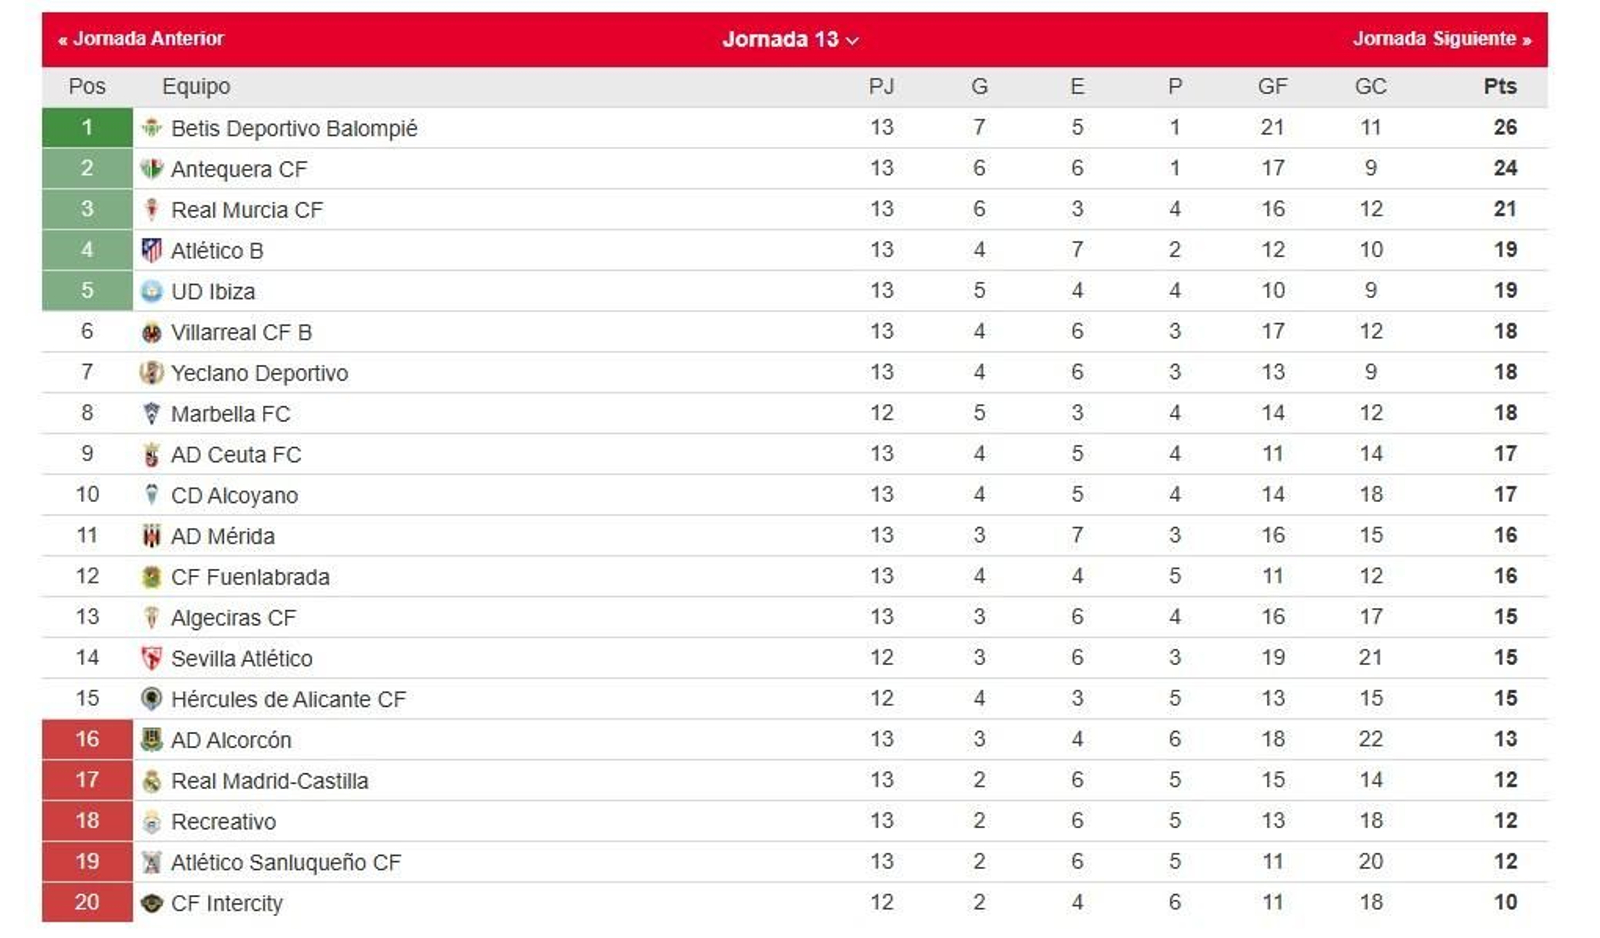1600x938 pixels.
Task: Click the Betis Deportivo Balompié crest icon
Action: pos(151,128)
